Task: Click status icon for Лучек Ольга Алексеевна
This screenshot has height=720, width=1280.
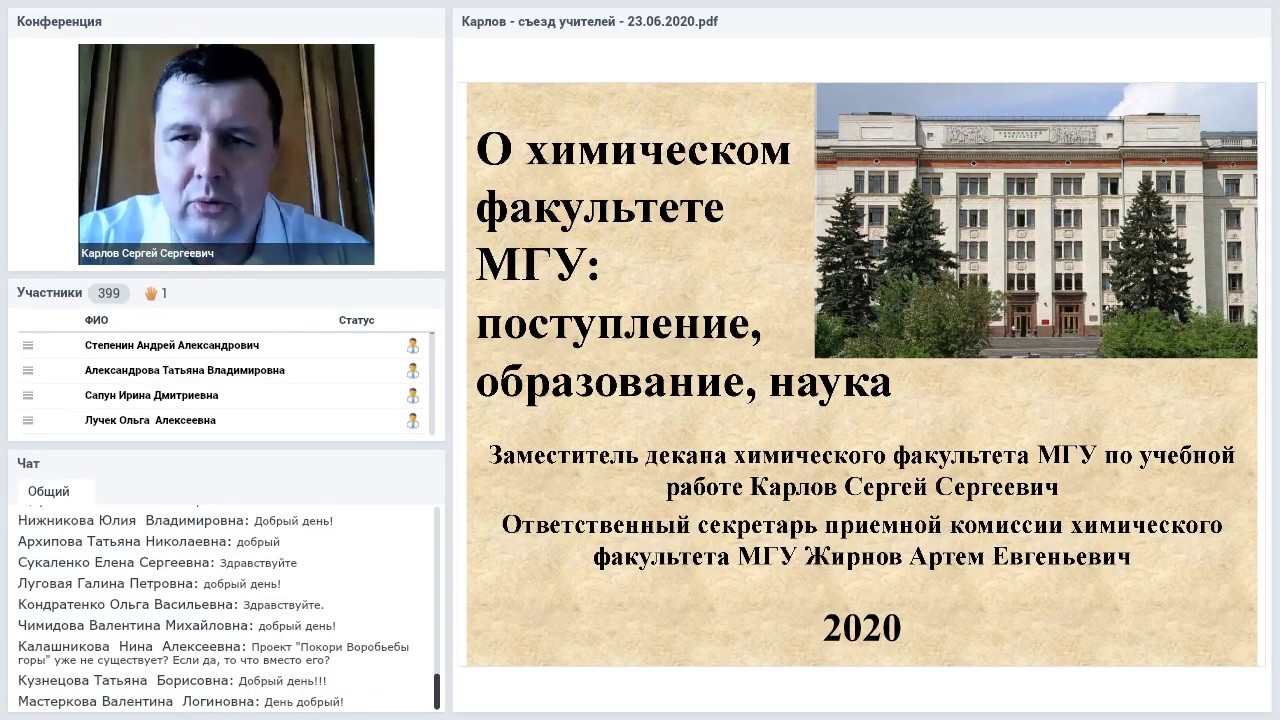Action: (x=412, y=421)
